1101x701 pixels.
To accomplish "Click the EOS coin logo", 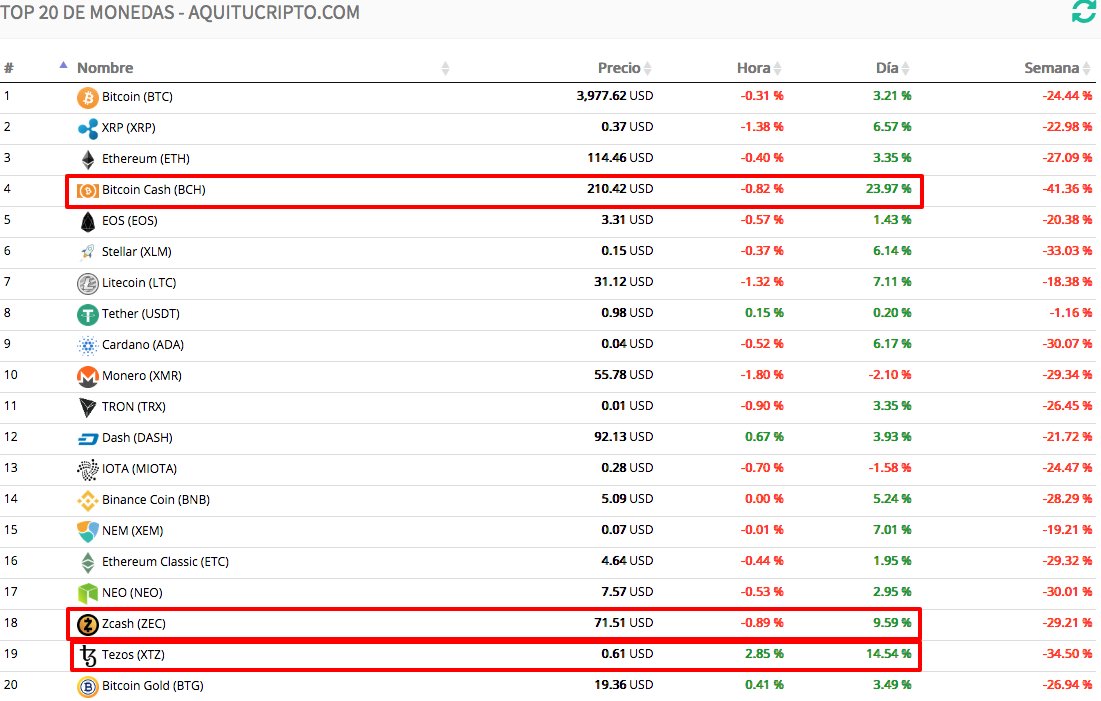I will pyautogui.click(x=88, y=221).
